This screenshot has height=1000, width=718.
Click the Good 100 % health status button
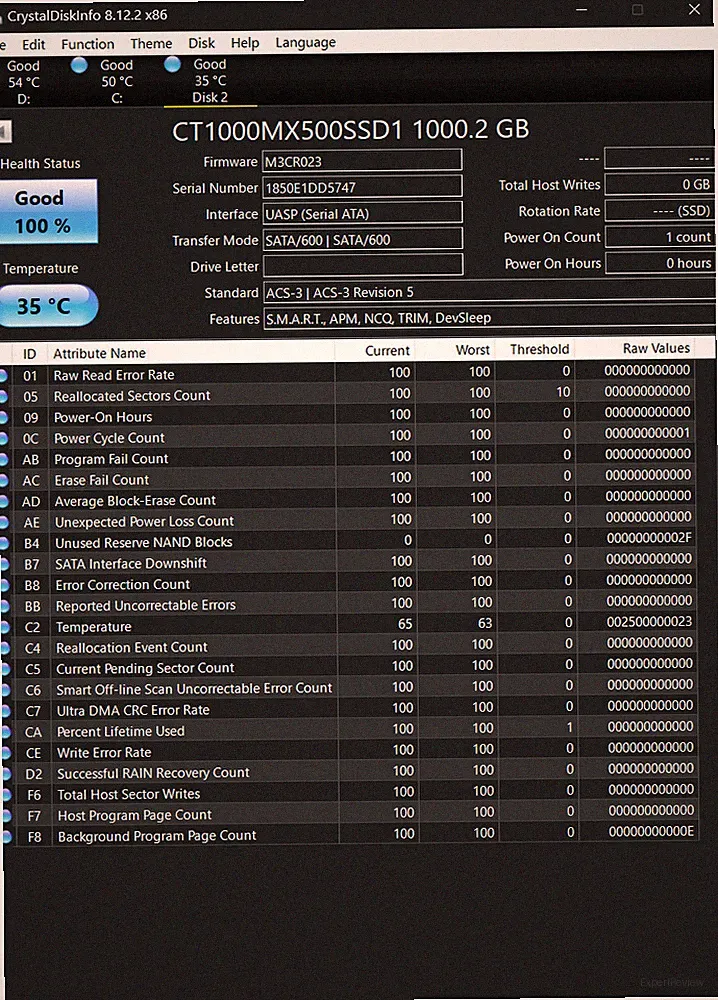48,211
